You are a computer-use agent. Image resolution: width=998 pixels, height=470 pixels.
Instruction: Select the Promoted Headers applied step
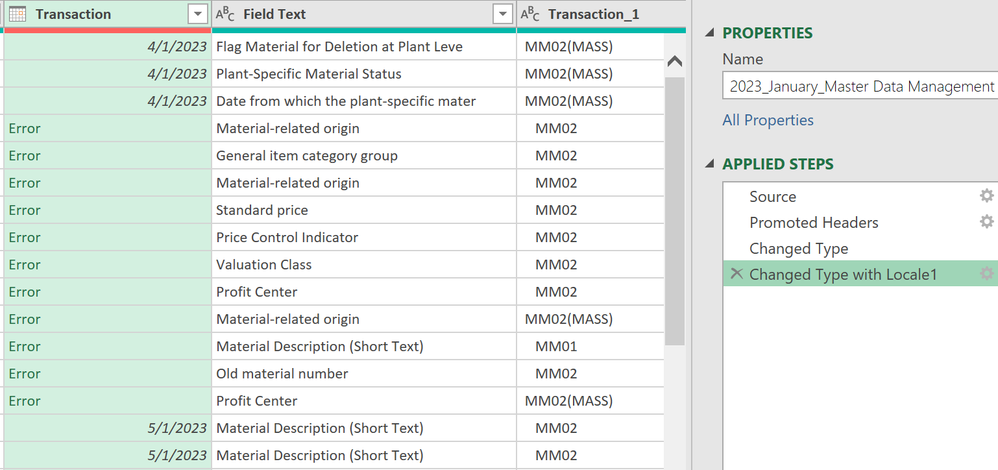(813, 222)
